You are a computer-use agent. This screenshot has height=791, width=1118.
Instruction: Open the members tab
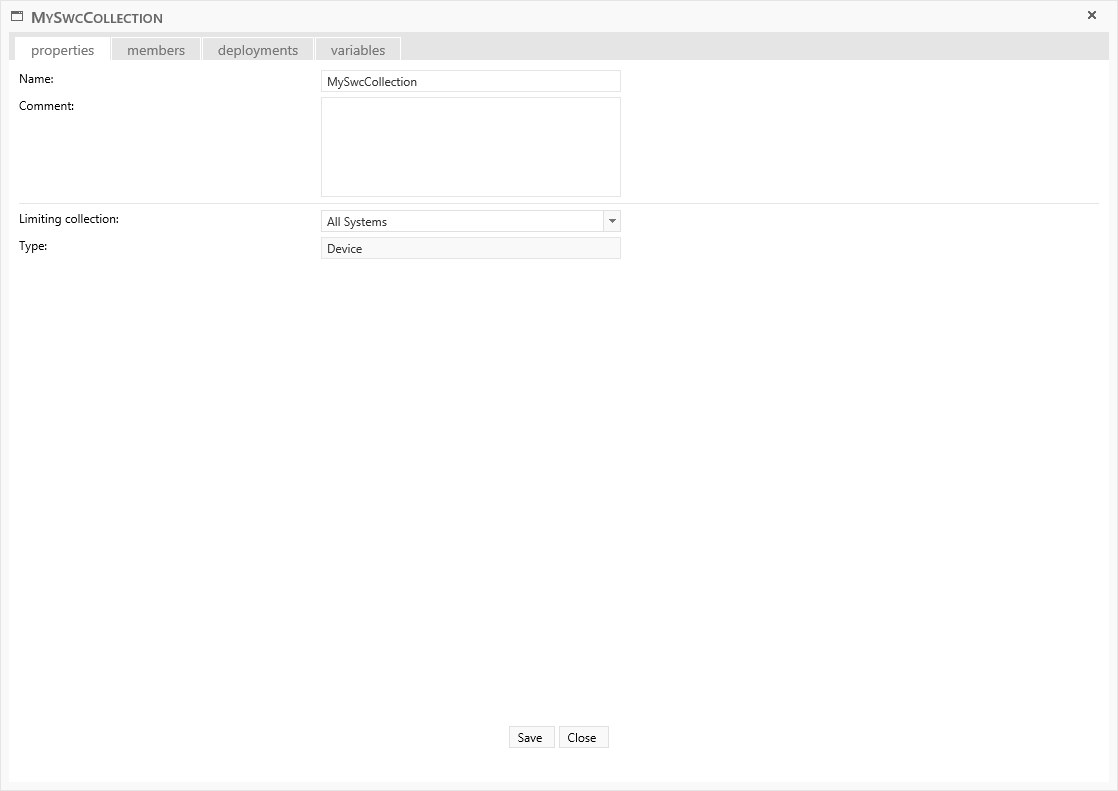(x=156, y=50)
